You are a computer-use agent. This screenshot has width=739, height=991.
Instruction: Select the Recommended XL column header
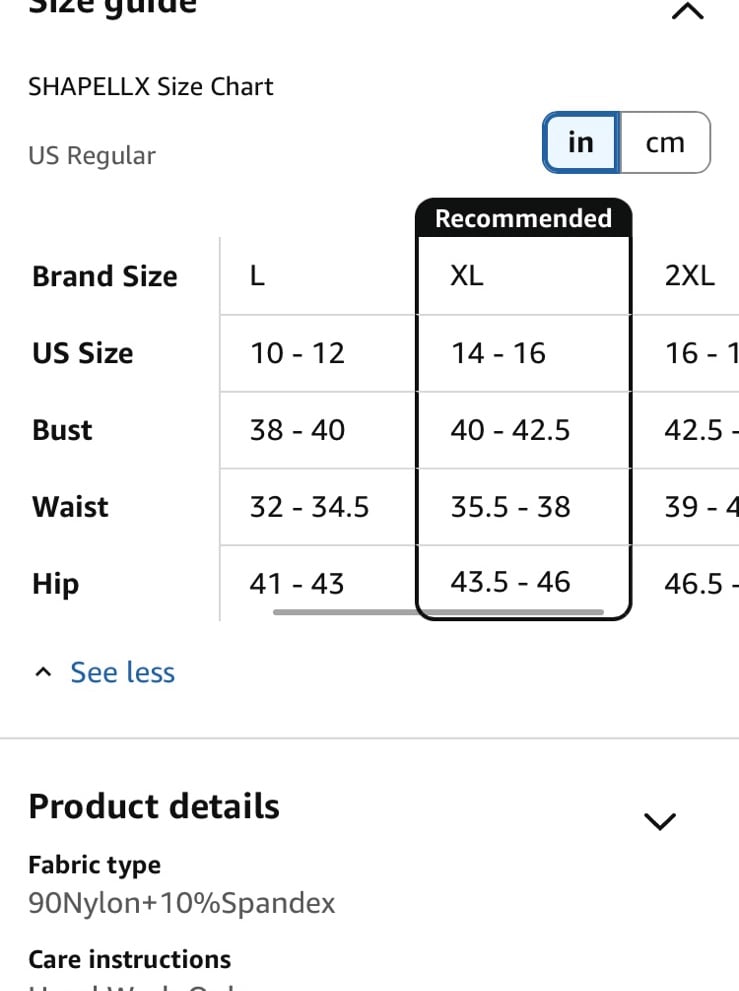(x=523, y=218)
